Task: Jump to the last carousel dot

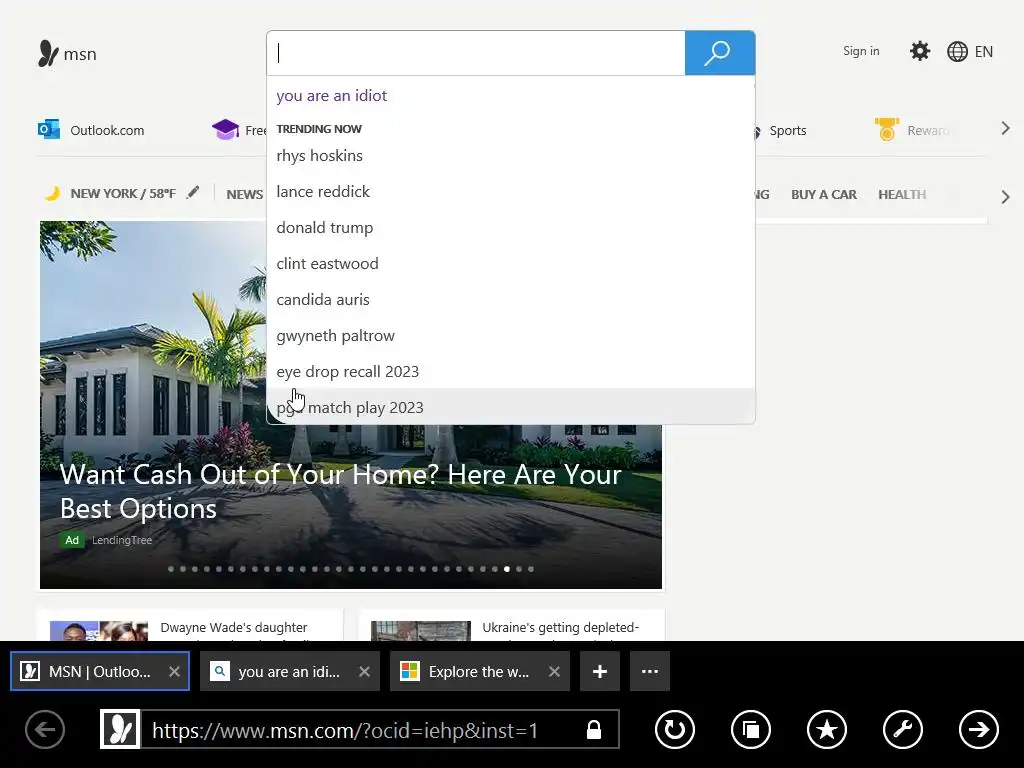Action: (531, 569)
